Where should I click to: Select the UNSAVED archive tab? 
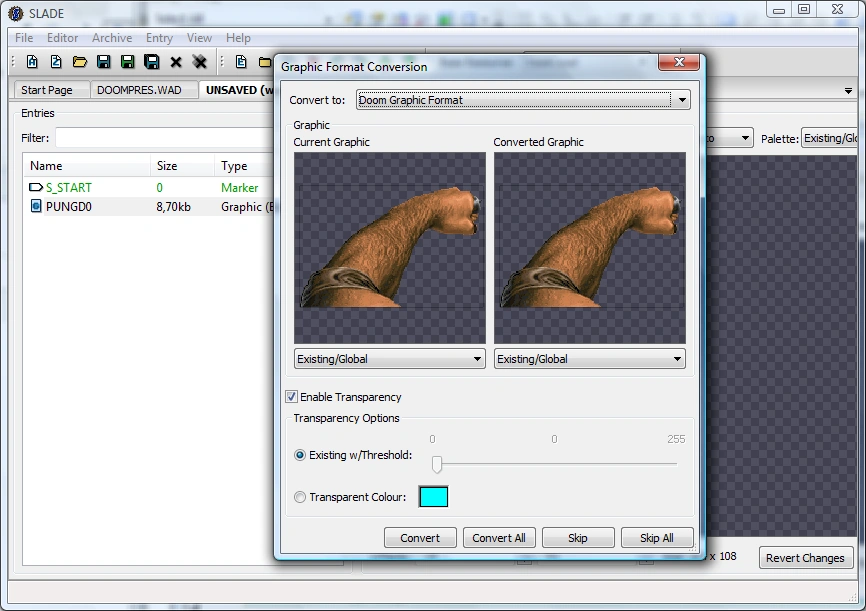click(237, 90)
